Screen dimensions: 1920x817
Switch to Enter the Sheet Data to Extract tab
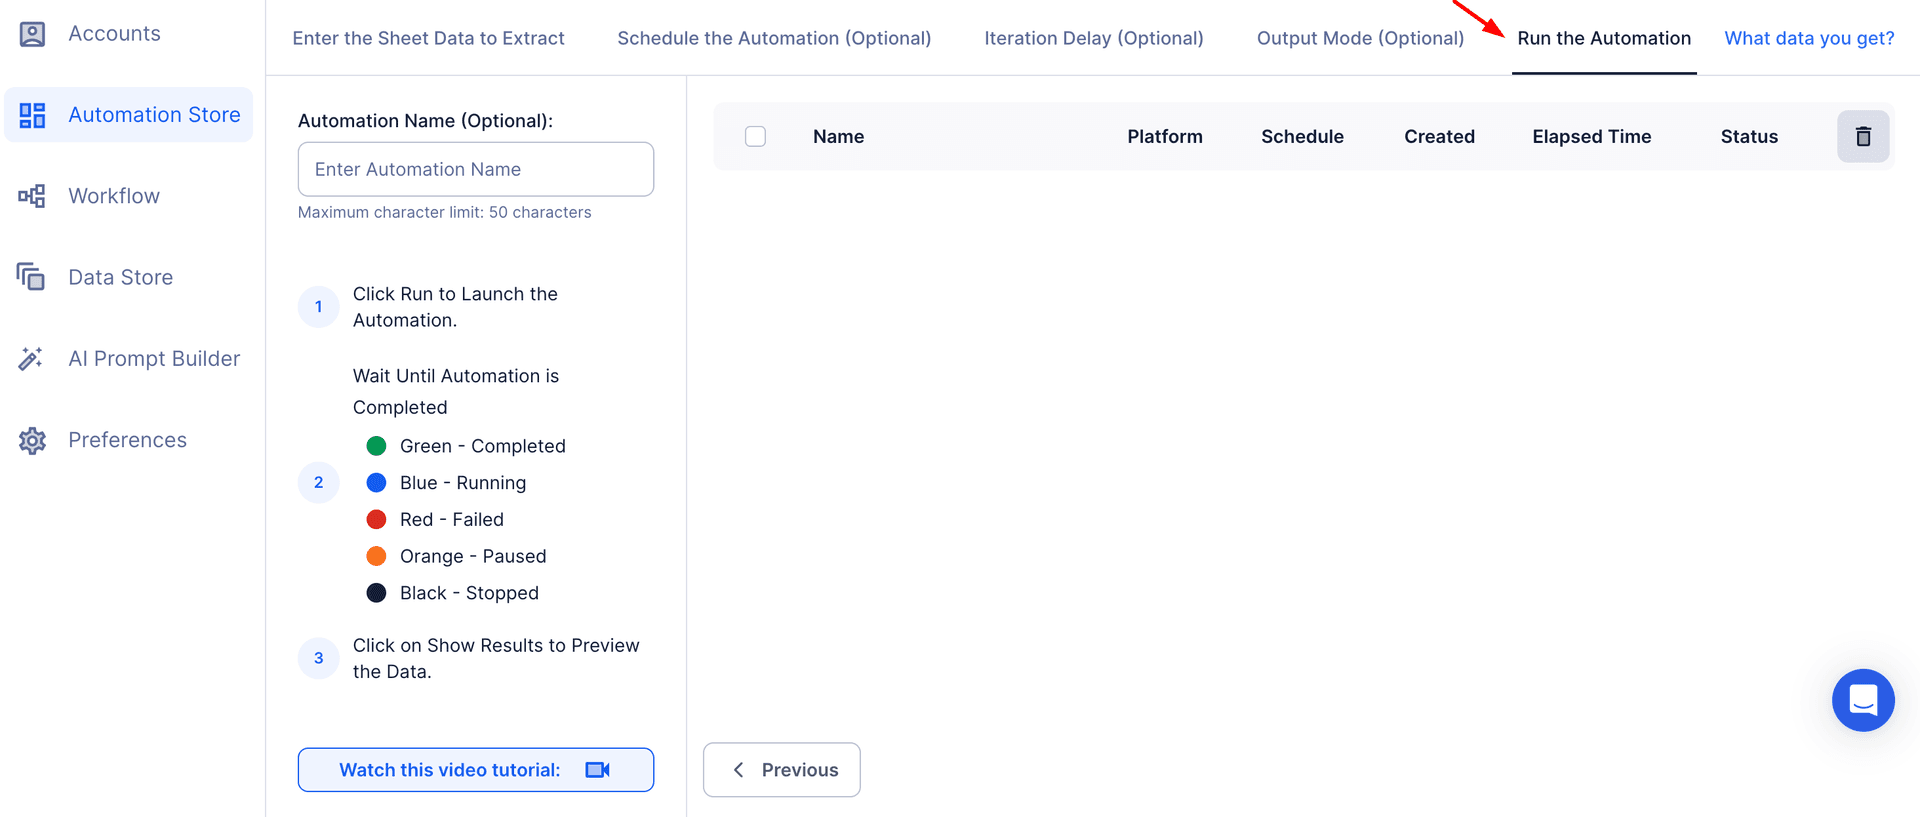click(428, 38)
